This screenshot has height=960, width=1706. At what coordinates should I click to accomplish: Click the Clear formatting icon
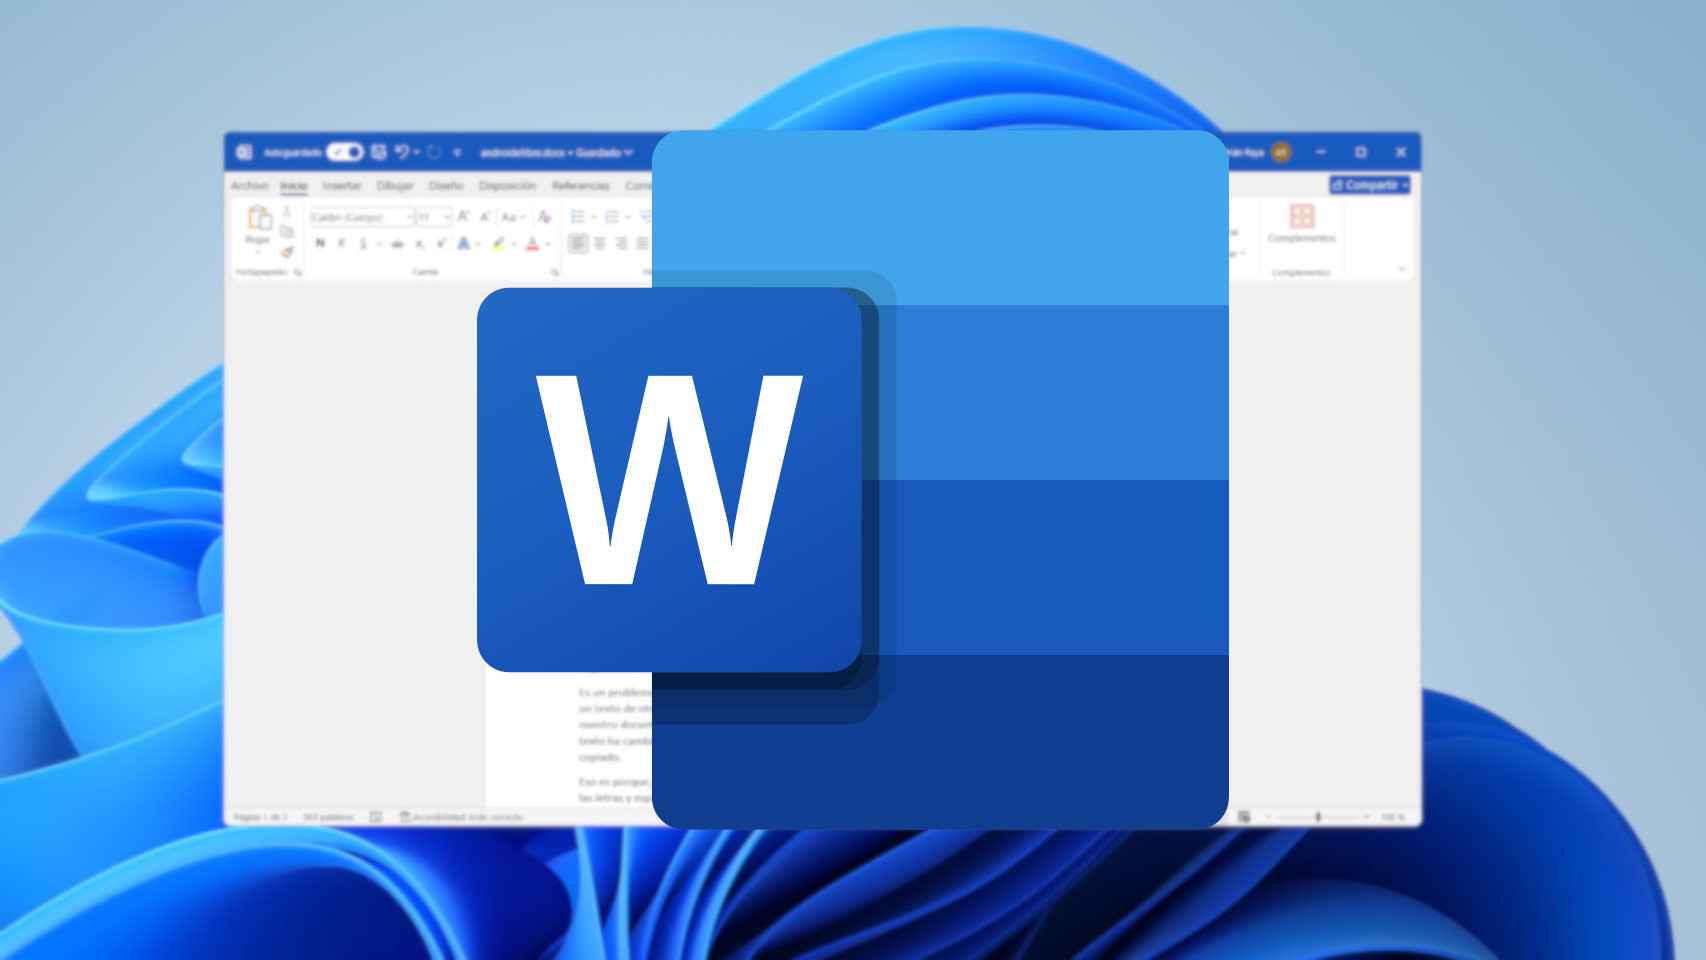pyautogui.click(x=545, y=217)
